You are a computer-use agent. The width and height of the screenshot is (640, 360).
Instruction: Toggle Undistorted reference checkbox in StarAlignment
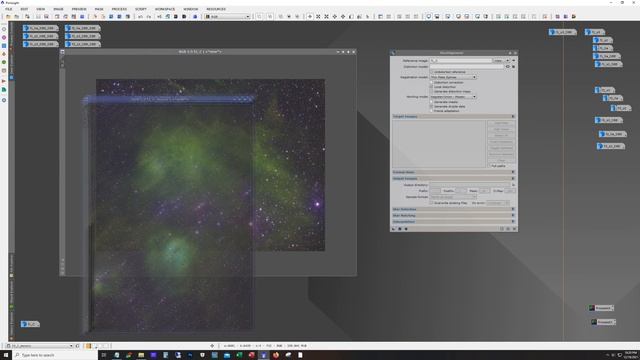(432, 72)
